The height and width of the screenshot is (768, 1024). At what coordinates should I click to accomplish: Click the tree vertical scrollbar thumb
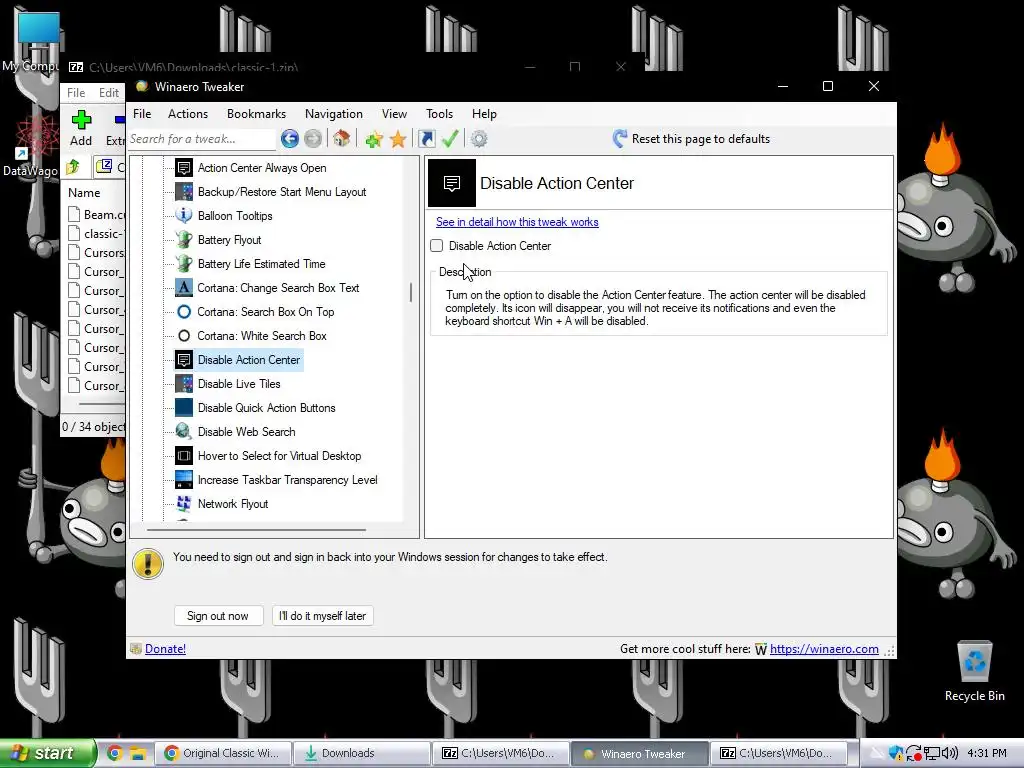click(x=411, y=293)
